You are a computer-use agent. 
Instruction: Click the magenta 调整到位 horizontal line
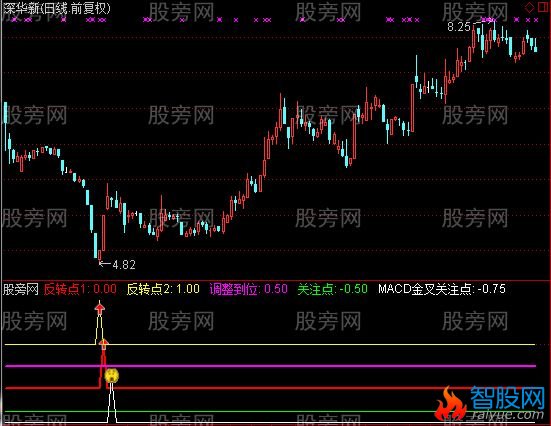coord(271,366)
